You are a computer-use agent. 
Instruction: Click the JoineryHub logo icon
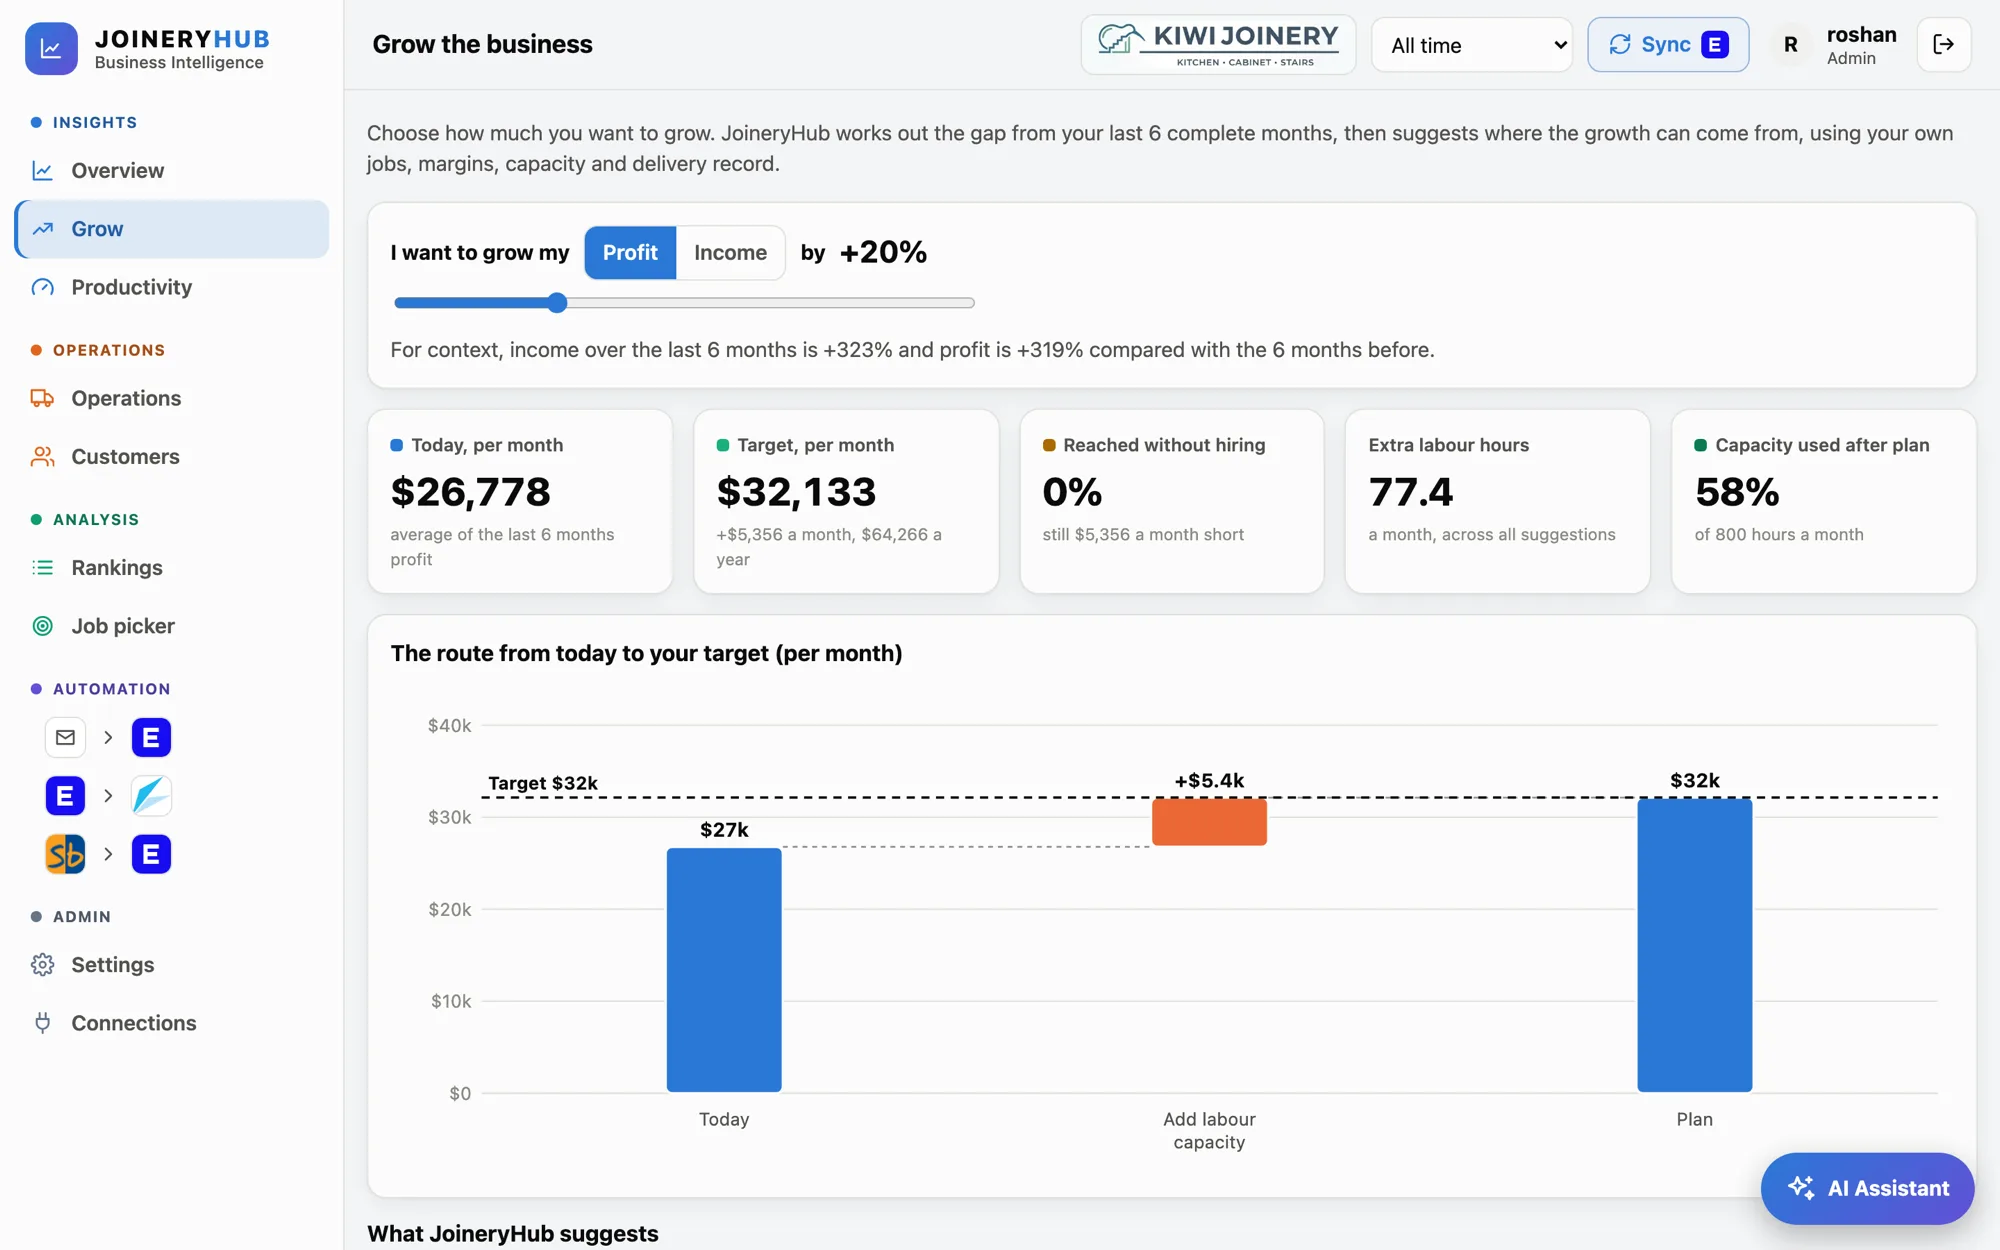(x=51, y=48)
